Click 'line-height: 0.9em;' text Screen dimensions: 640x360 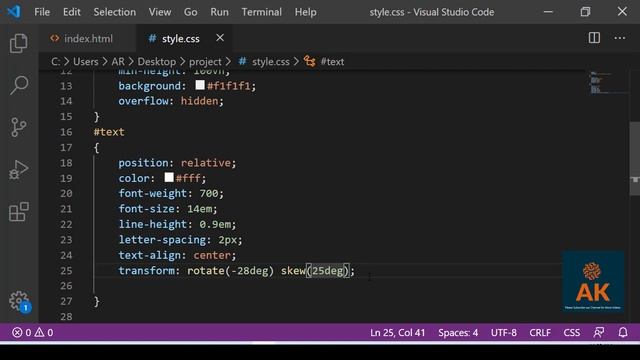[177, 224]
